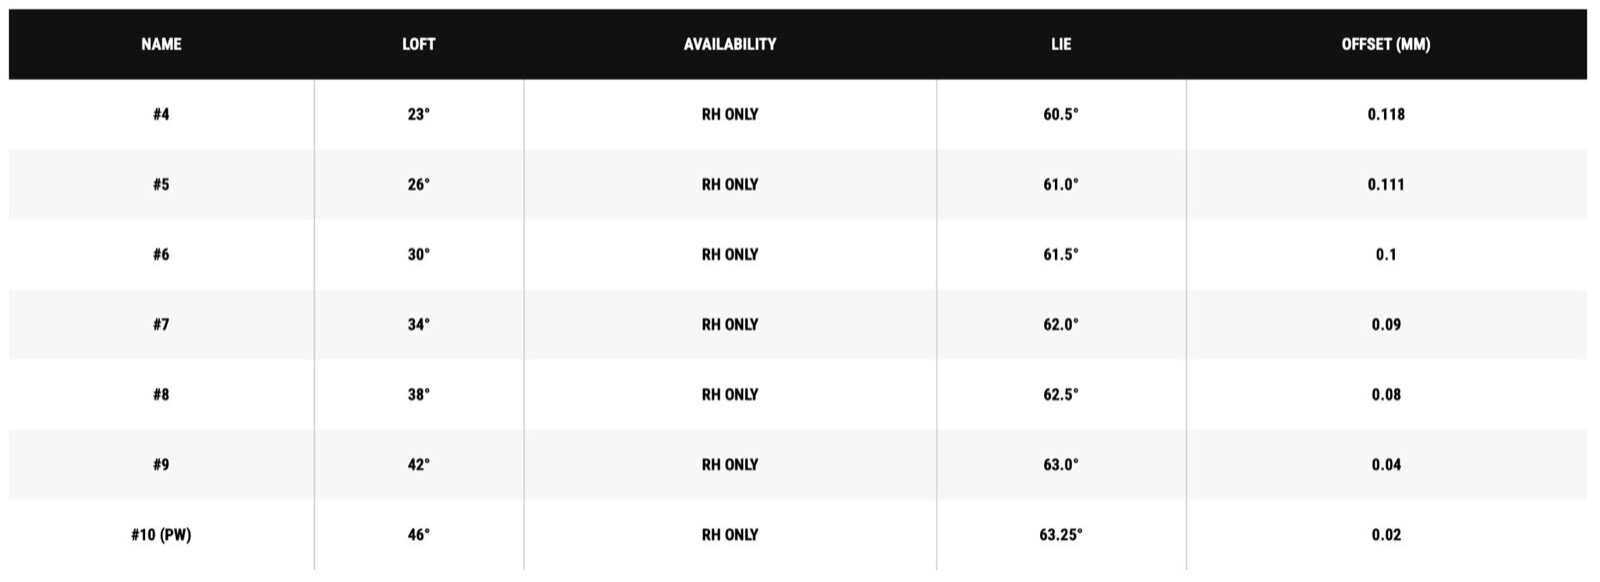This screenshot has height=582, width=1600.
Task: Select the #10 (PW) name cell
Action: 161,534
